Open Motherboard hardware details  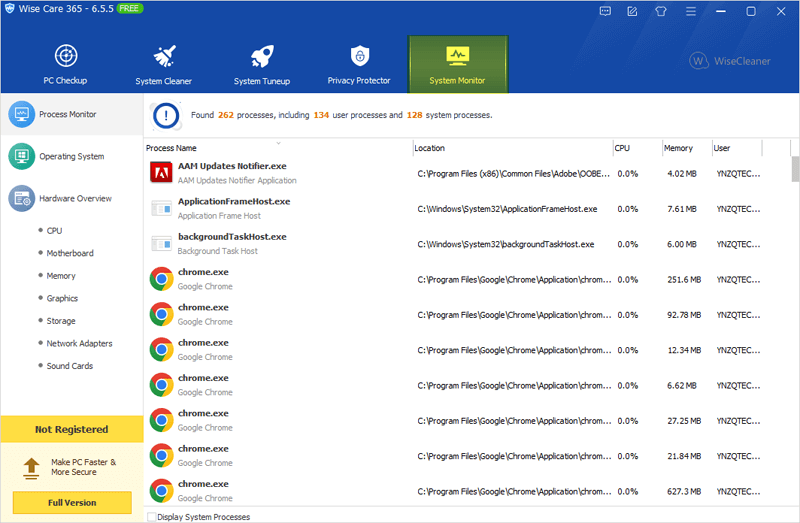coord(70,253)
